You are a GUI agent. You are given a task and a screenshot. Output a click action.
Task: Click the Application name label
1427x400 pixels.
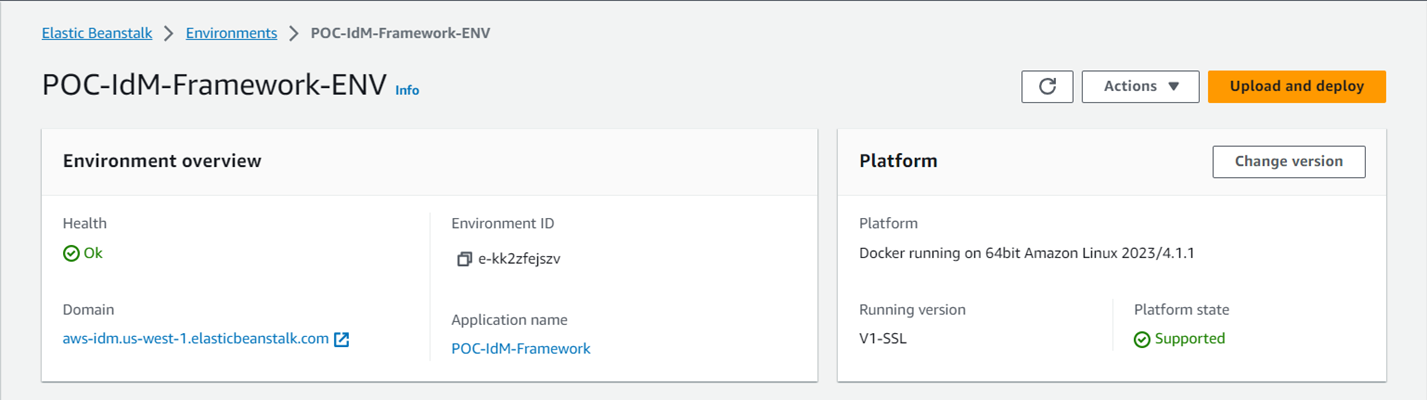pyautogui.click(x=510, y=320)
